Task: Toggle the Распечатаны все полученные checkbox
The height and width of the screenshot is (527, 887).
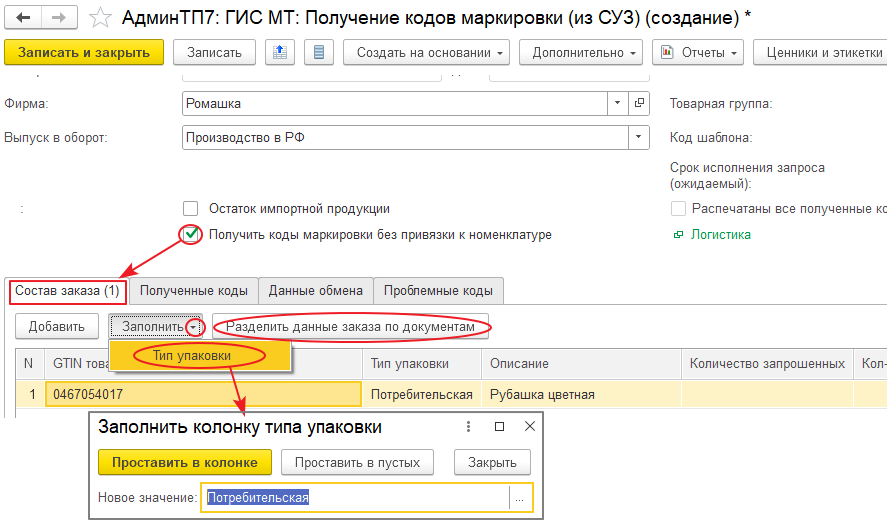Action: coord(679,209)
